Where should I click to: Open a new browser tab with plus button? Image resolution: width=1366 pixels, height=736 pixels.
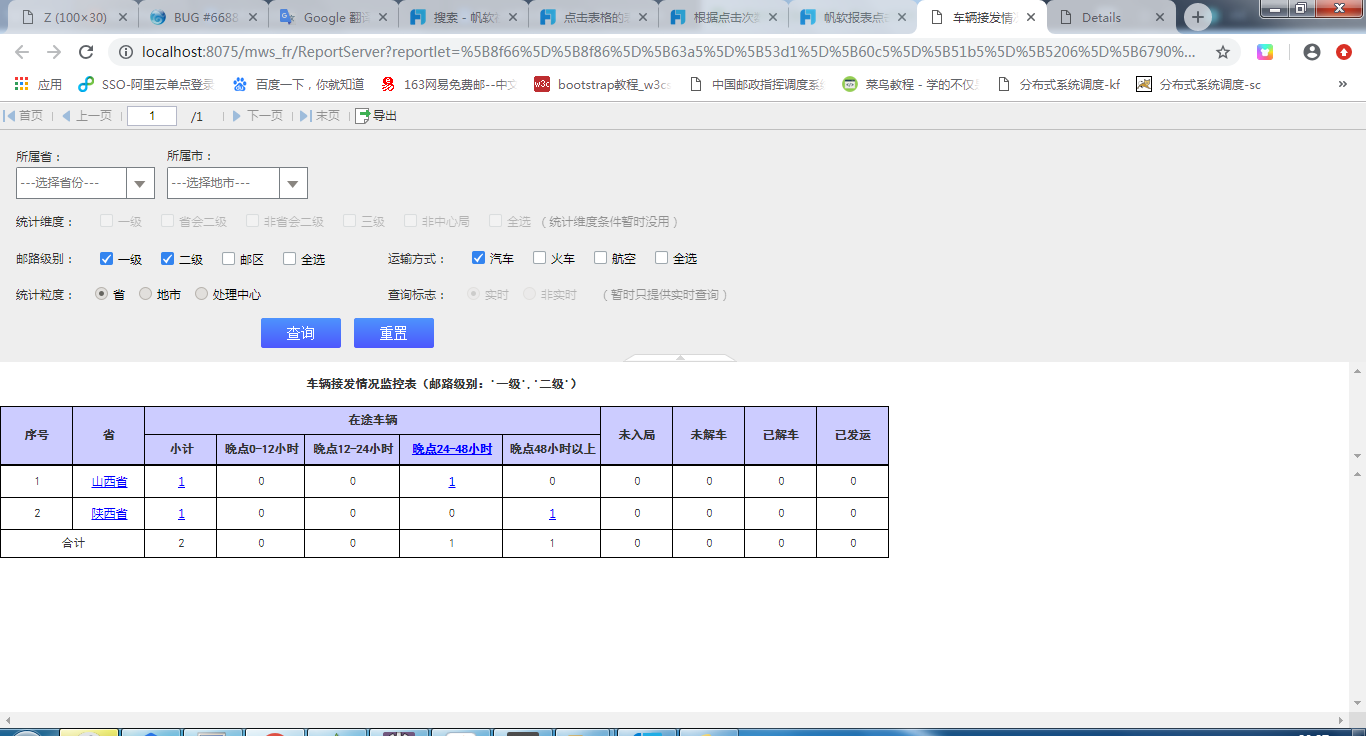tap(1197, 17)
